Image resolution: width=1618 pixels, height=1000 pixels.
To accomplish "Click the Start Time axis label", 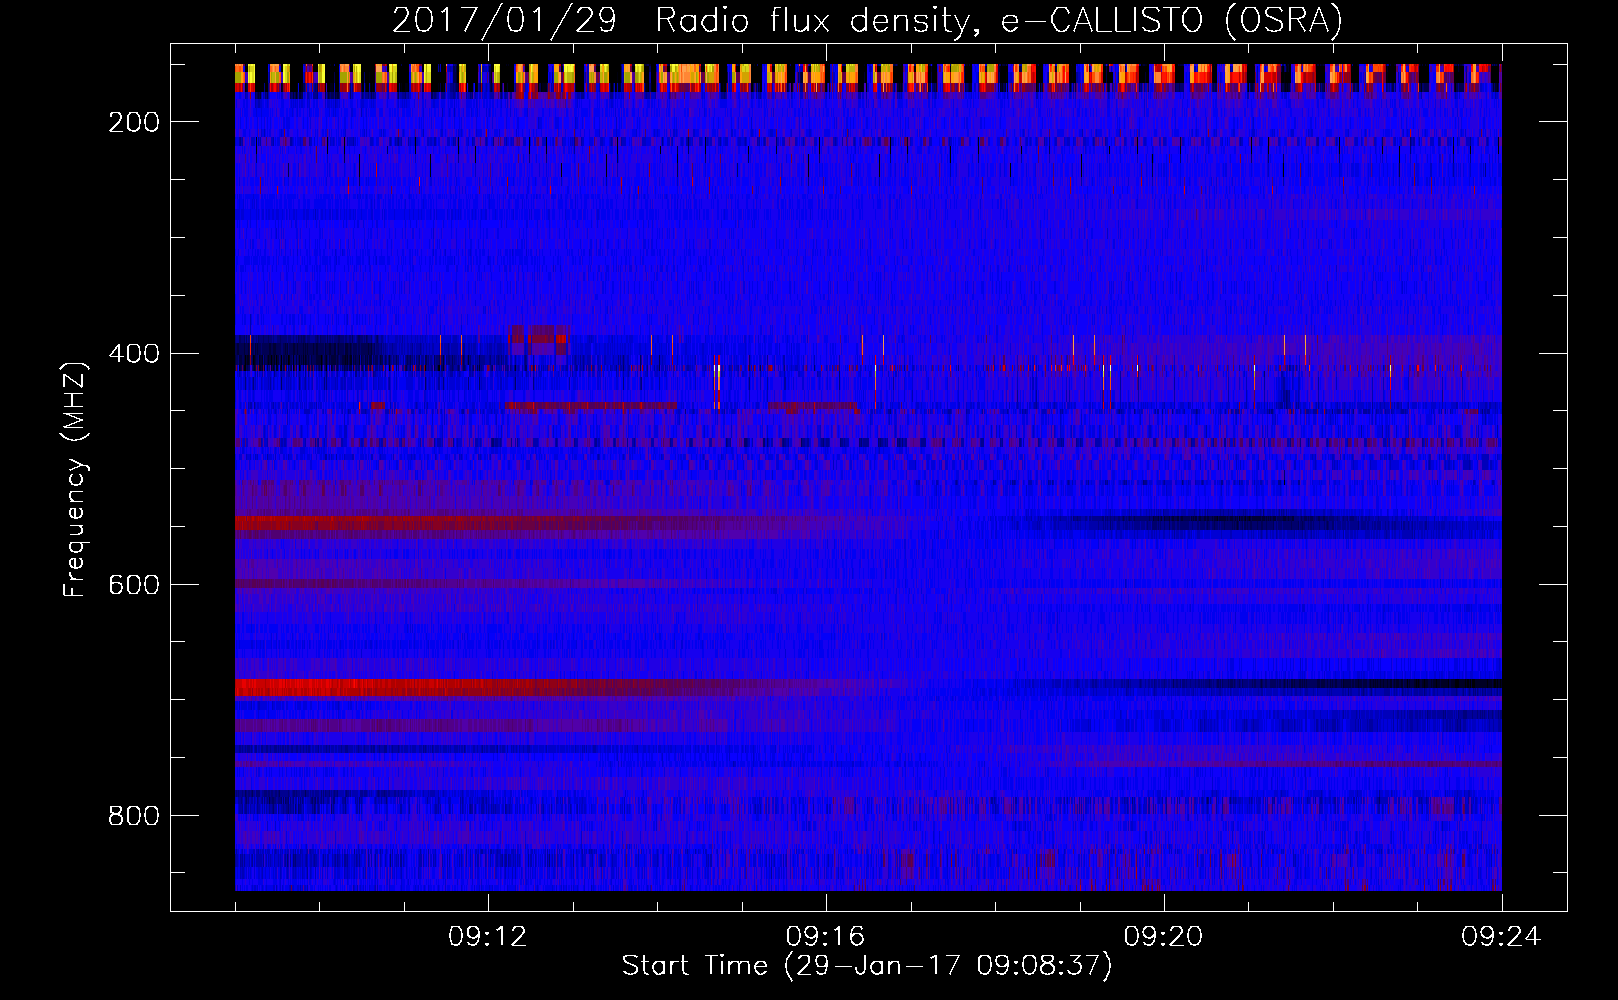I will [x=867, y=965].
